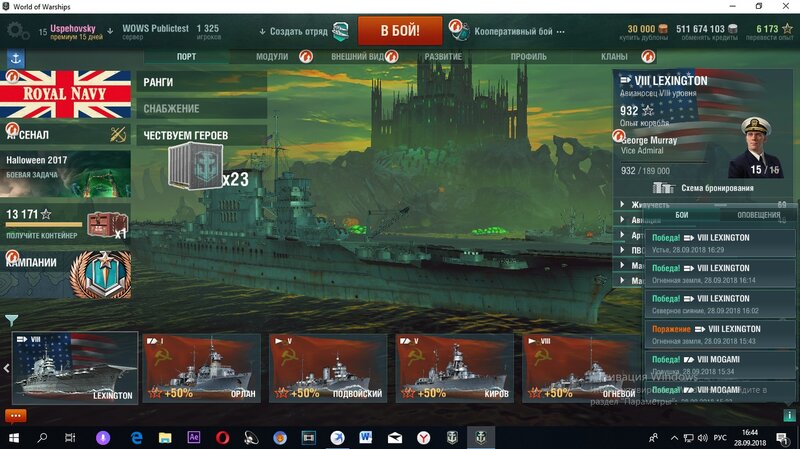
Task: Open Opera browser from the taskbar
Action: click(222, 438)
